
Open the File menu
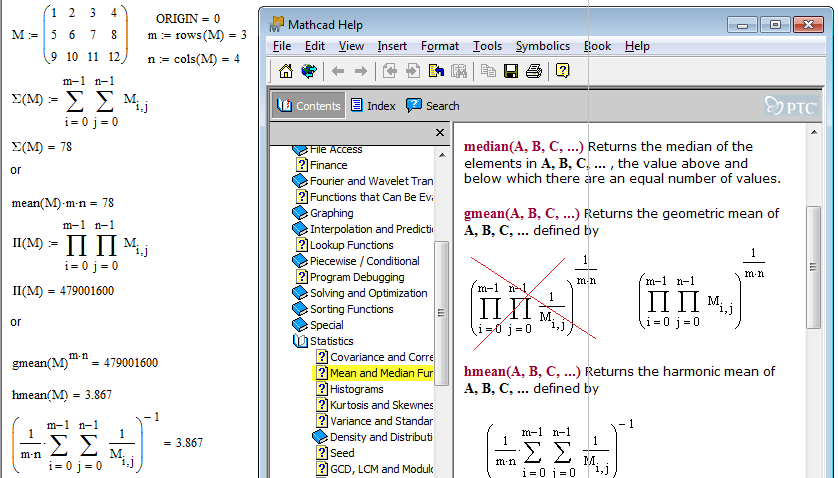coord(282,46)
